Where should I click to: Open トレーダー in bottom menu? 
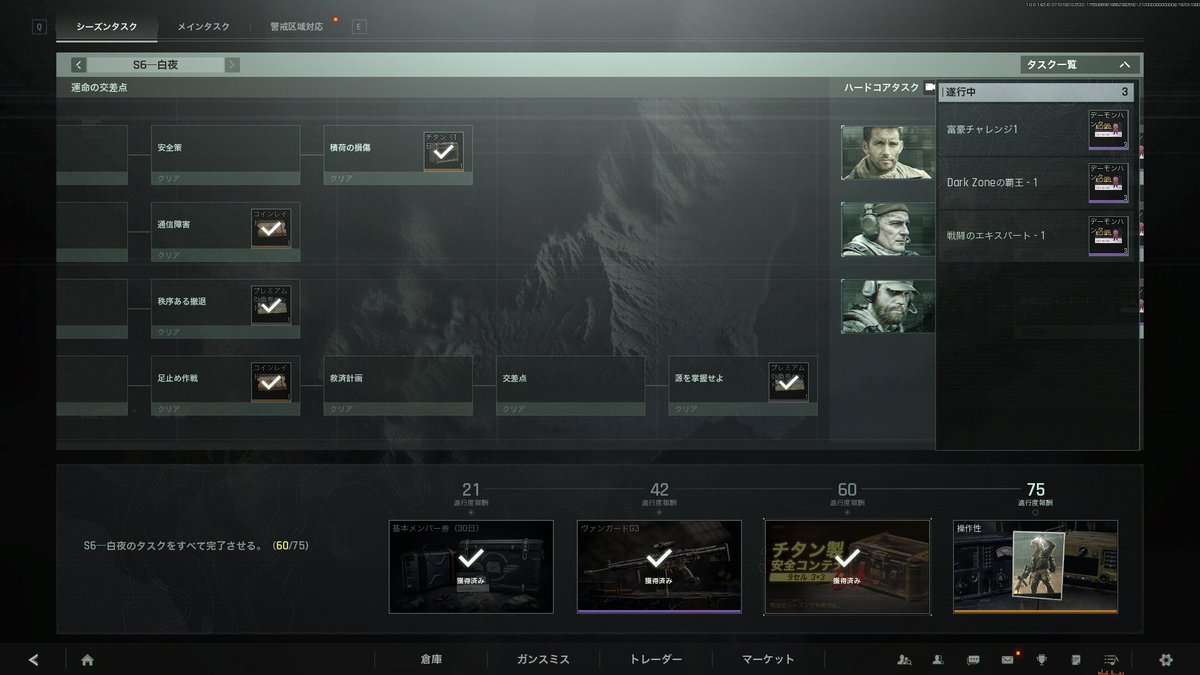656,659
